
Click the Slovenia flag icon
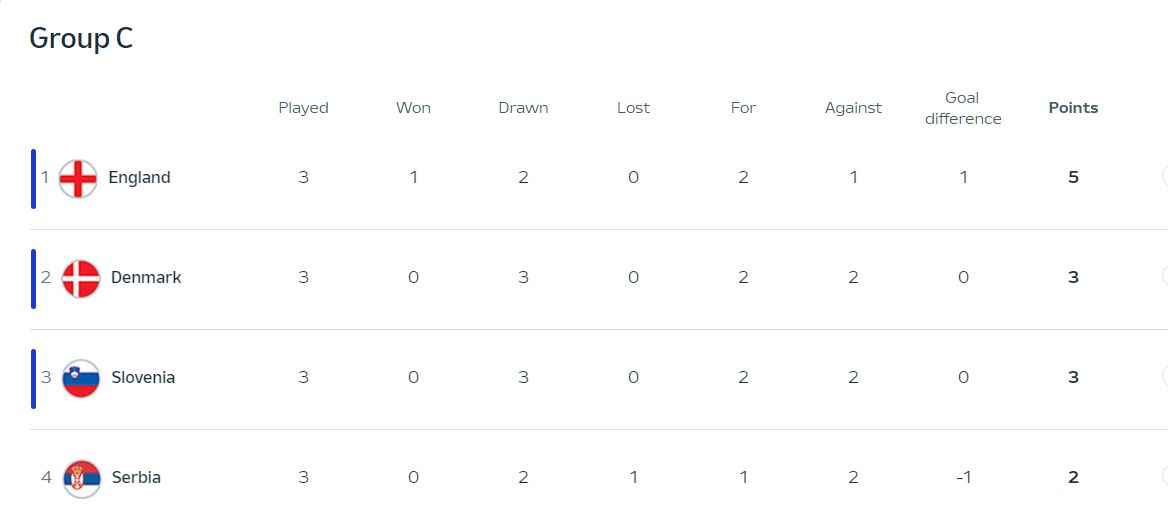pos(80,378)
